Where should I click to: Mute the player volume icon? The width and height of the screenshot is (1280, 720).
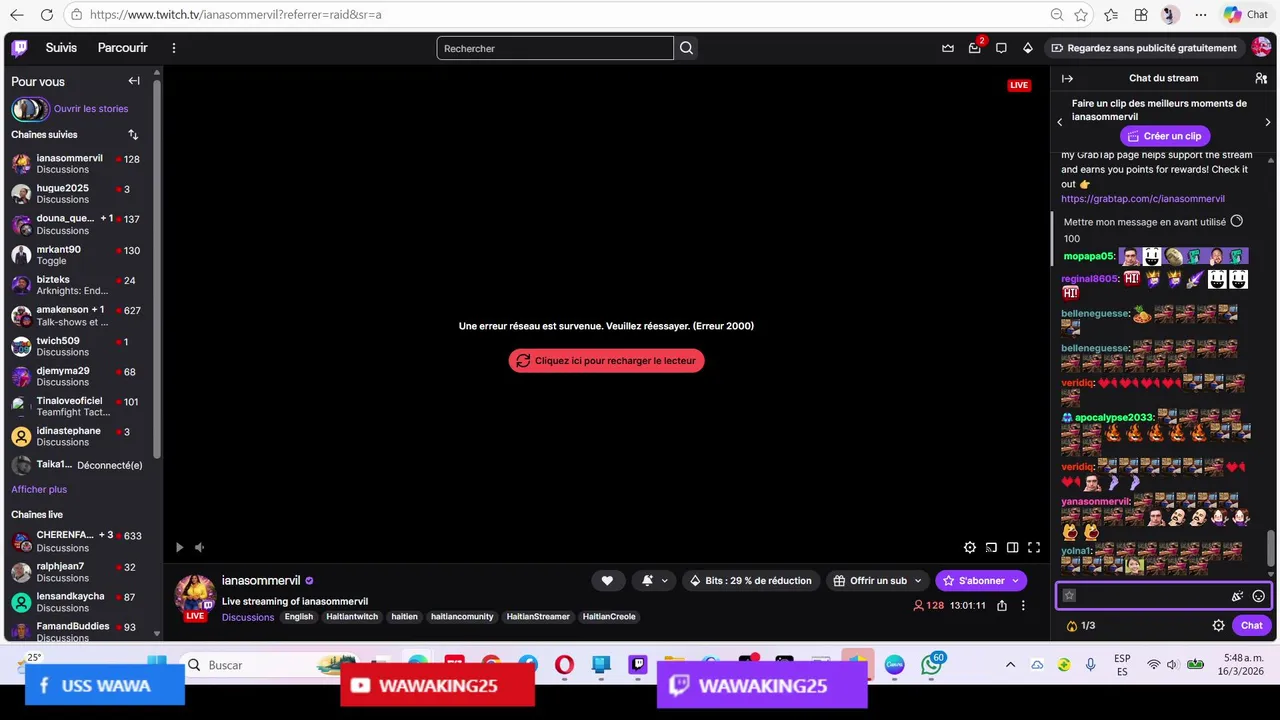pos(199,547)
